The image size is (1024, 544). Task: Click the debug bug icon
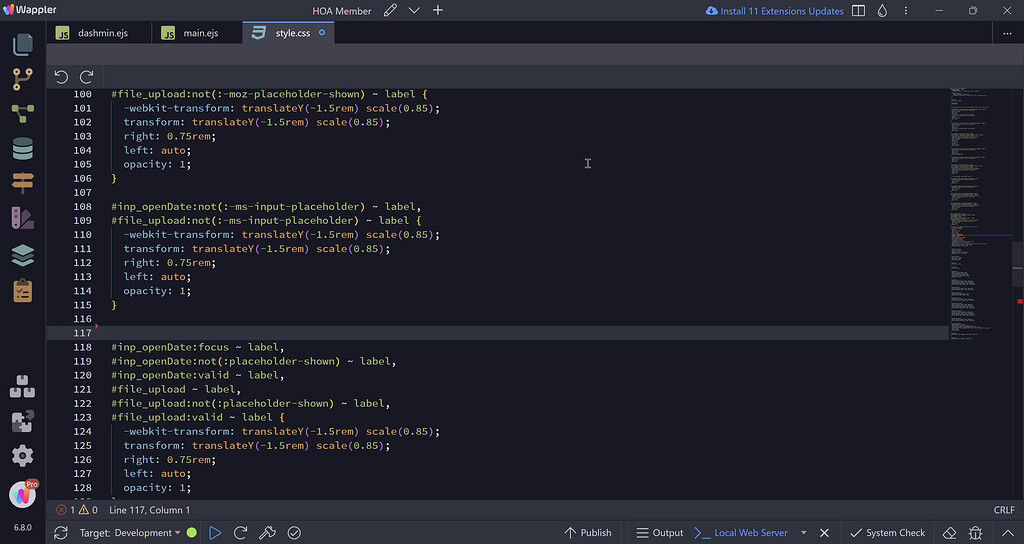tap(976, 533)
